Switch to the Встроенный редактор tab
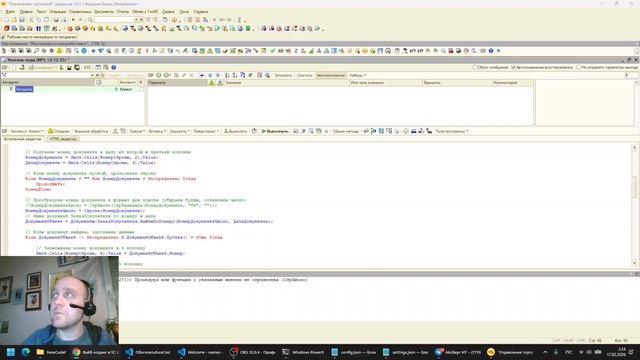640x360 pixels. (23, 139)
